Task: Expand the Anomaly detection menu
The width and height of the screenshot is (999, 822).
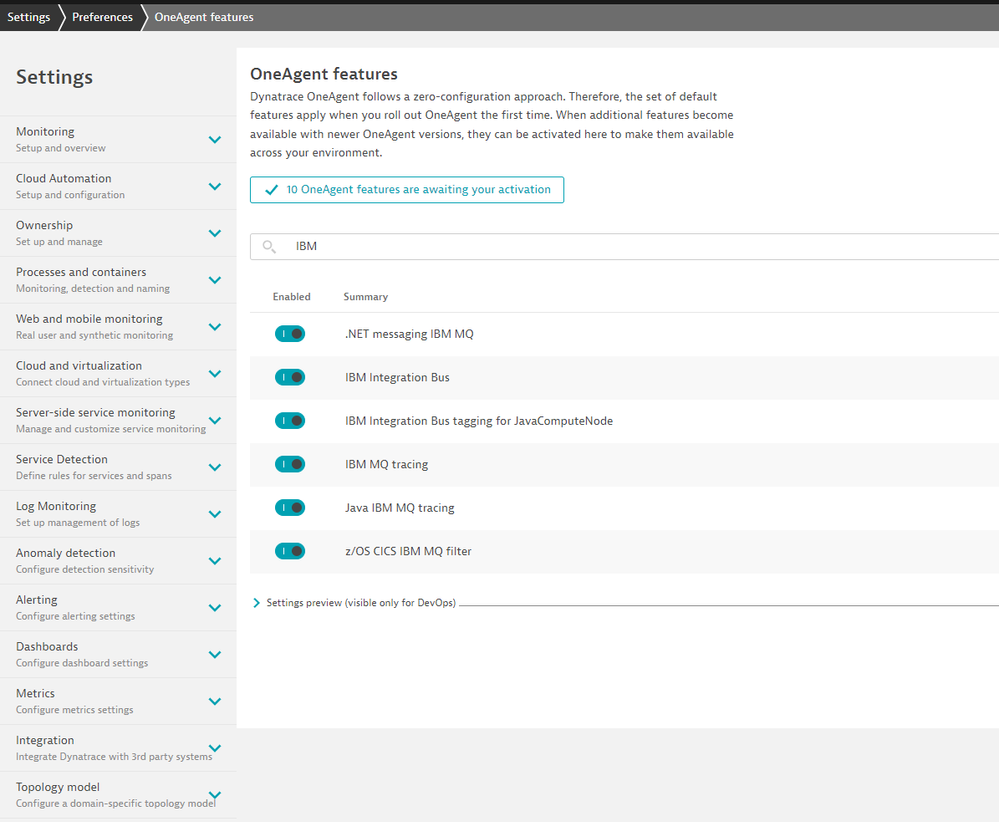Action: point(214,561)
